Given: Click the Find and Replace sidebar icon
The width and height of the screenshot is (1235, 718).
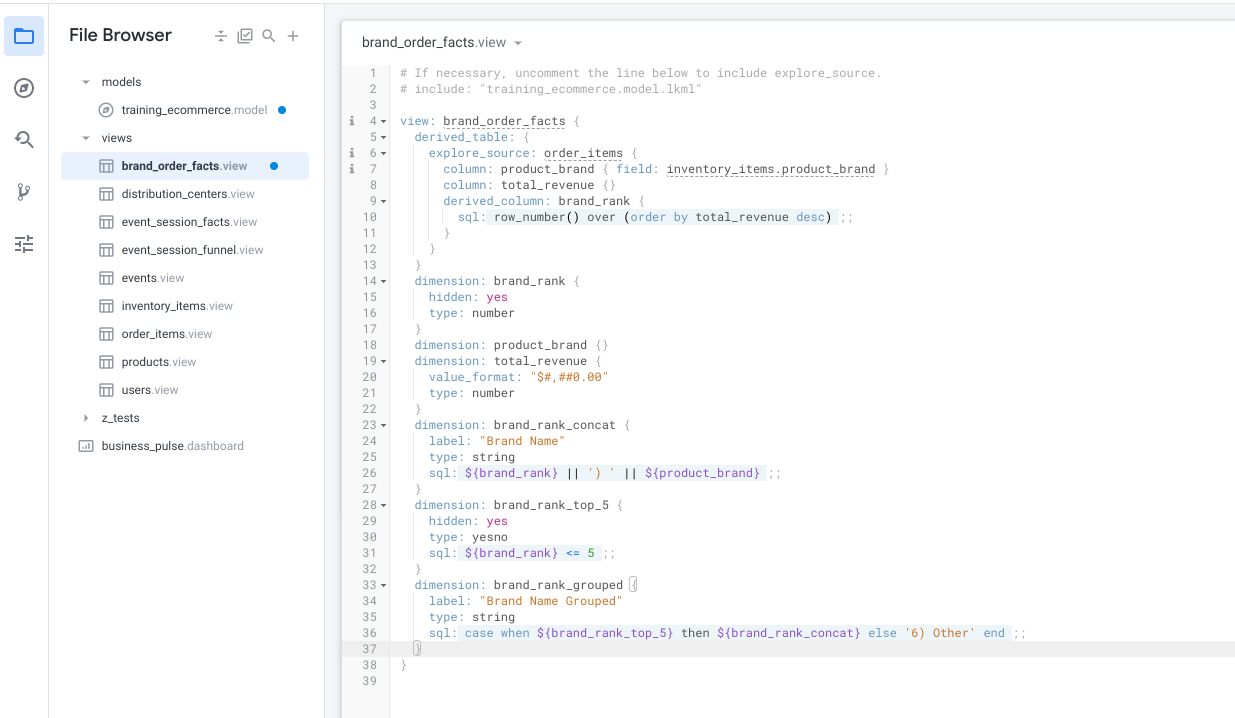Looking at the screenshot, I should coord(24,140).
